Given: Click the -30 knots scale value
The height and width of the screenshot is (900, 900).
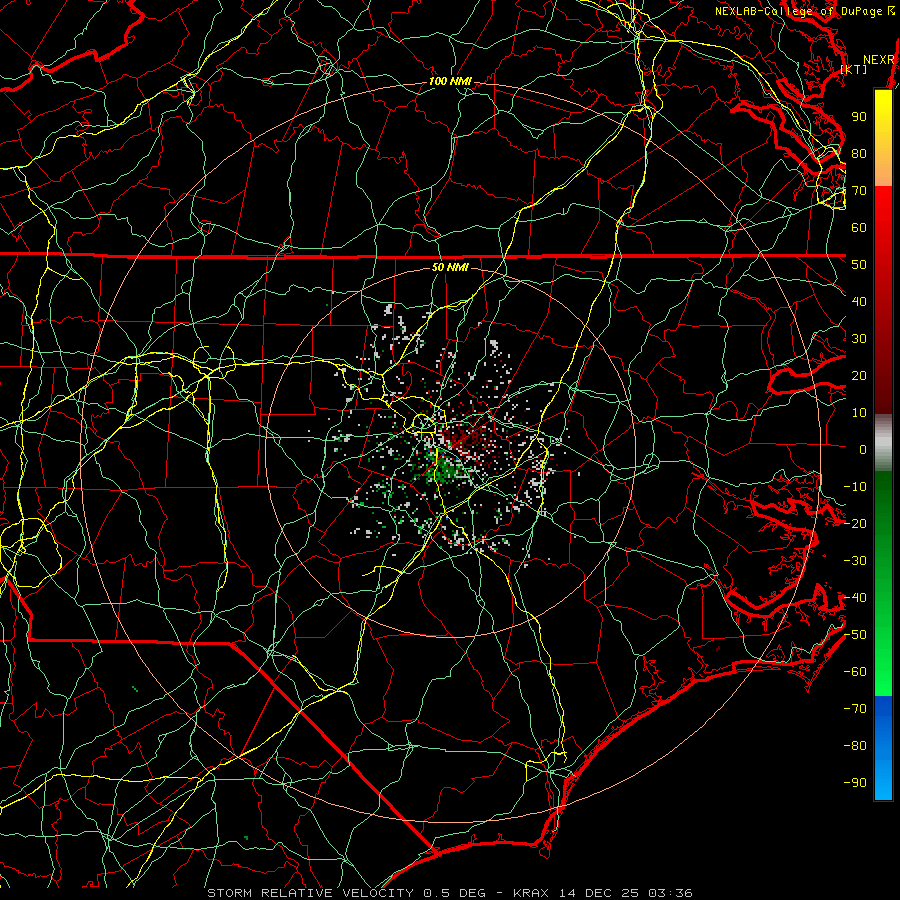Looking at the screenshot, I should [x=855, y=561].
